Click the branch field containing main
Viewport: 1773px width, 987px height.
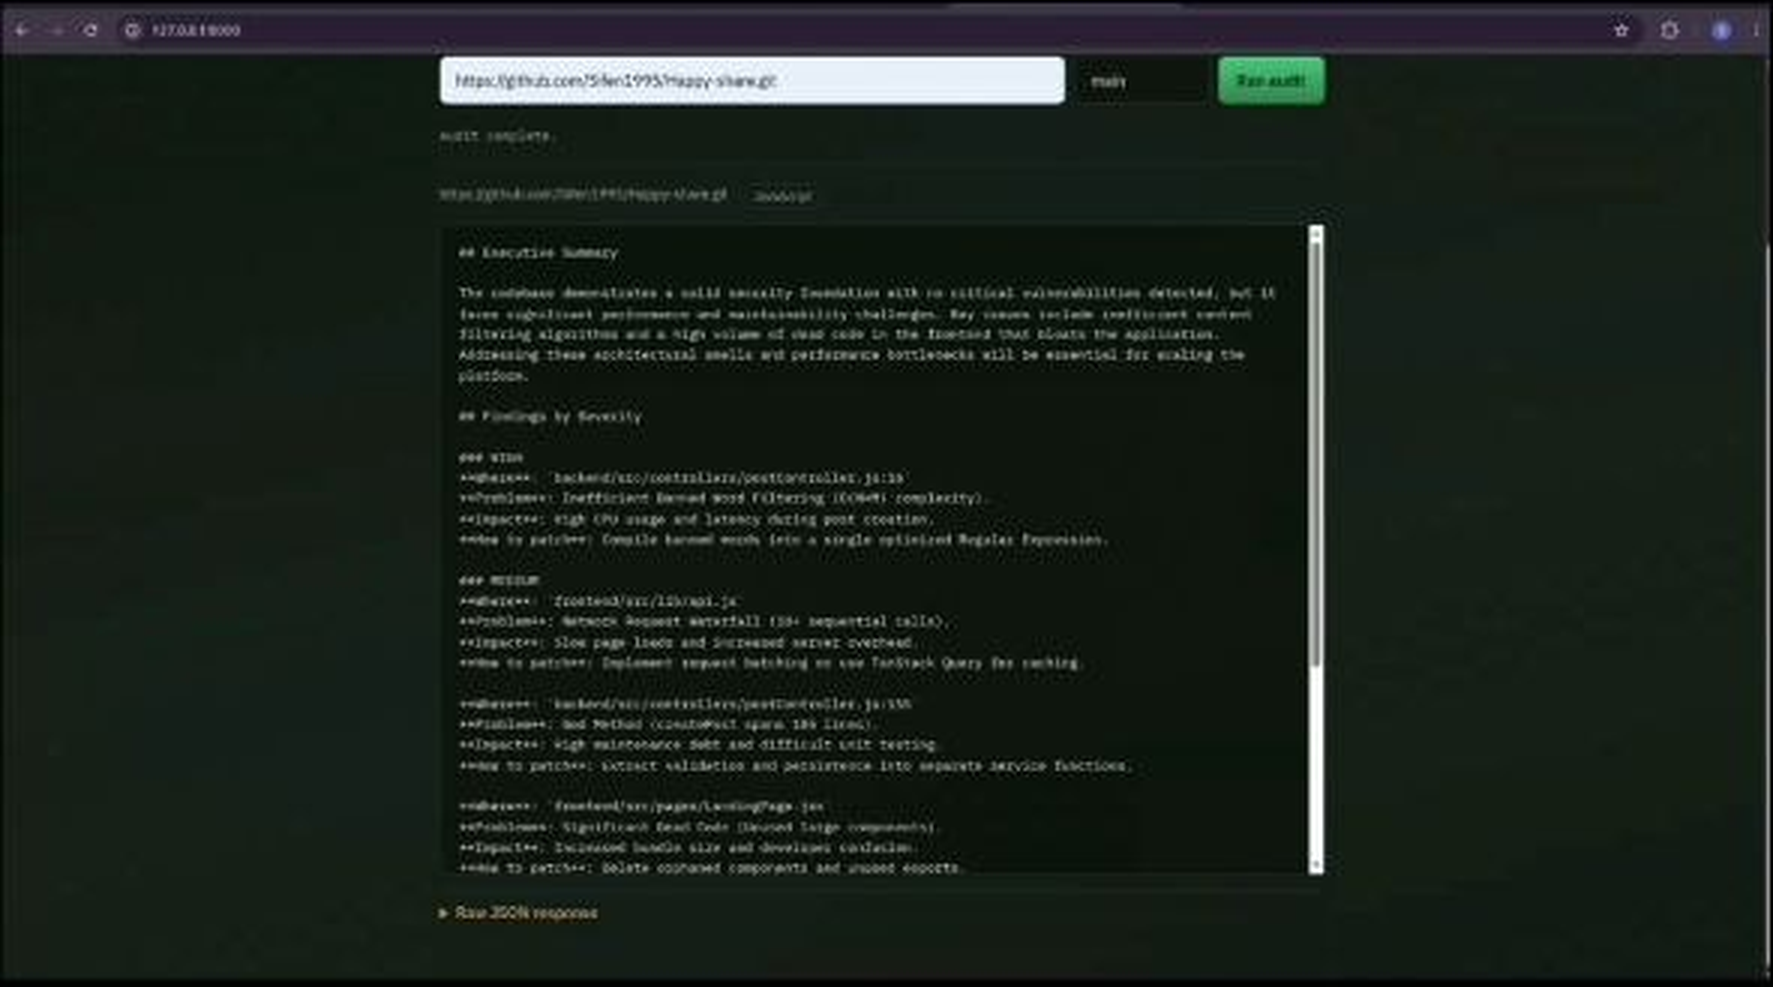1142,81
